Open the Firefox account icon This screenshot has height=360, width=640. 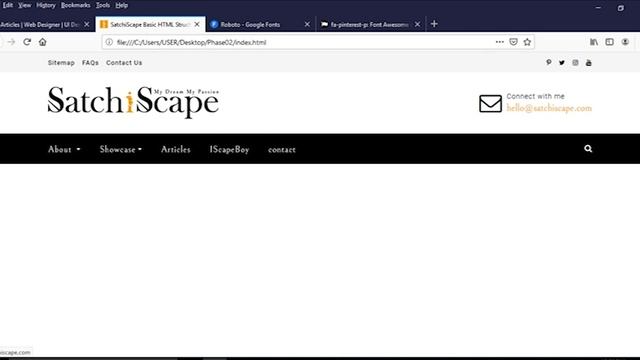pyautogui.click(x=625, y=42)
